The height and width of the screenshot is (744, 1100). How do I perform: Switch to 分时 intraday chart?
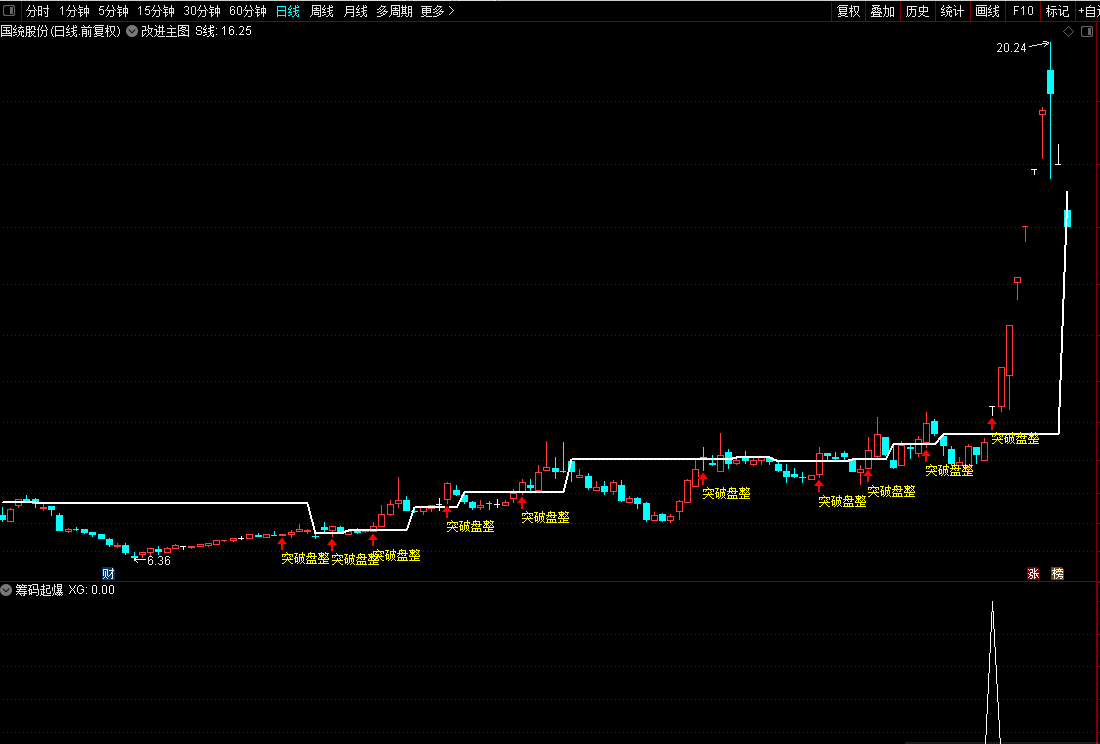tap(38, 11)
